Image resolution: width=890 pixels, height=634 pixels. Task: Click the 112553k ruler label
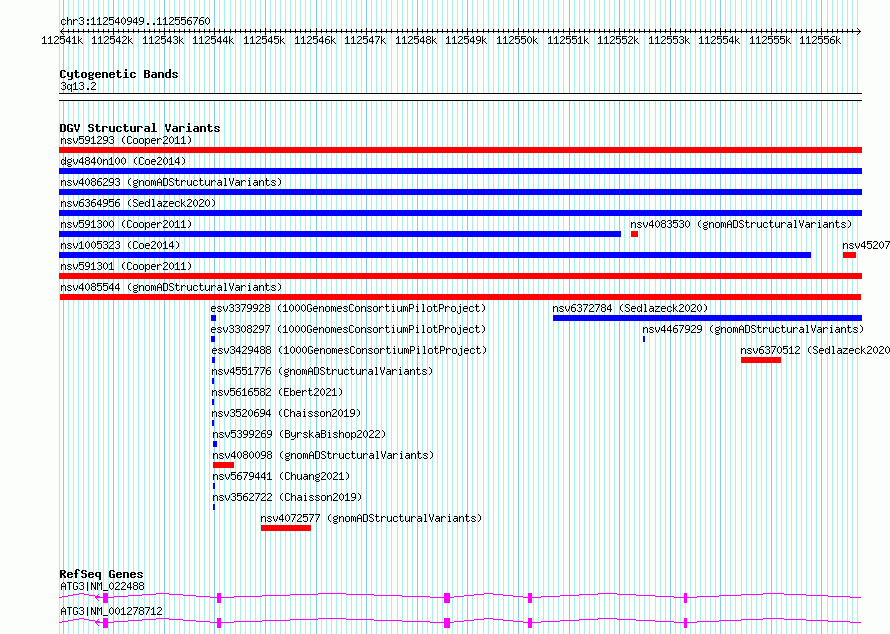pyautogui.click(x=669, y=41)
